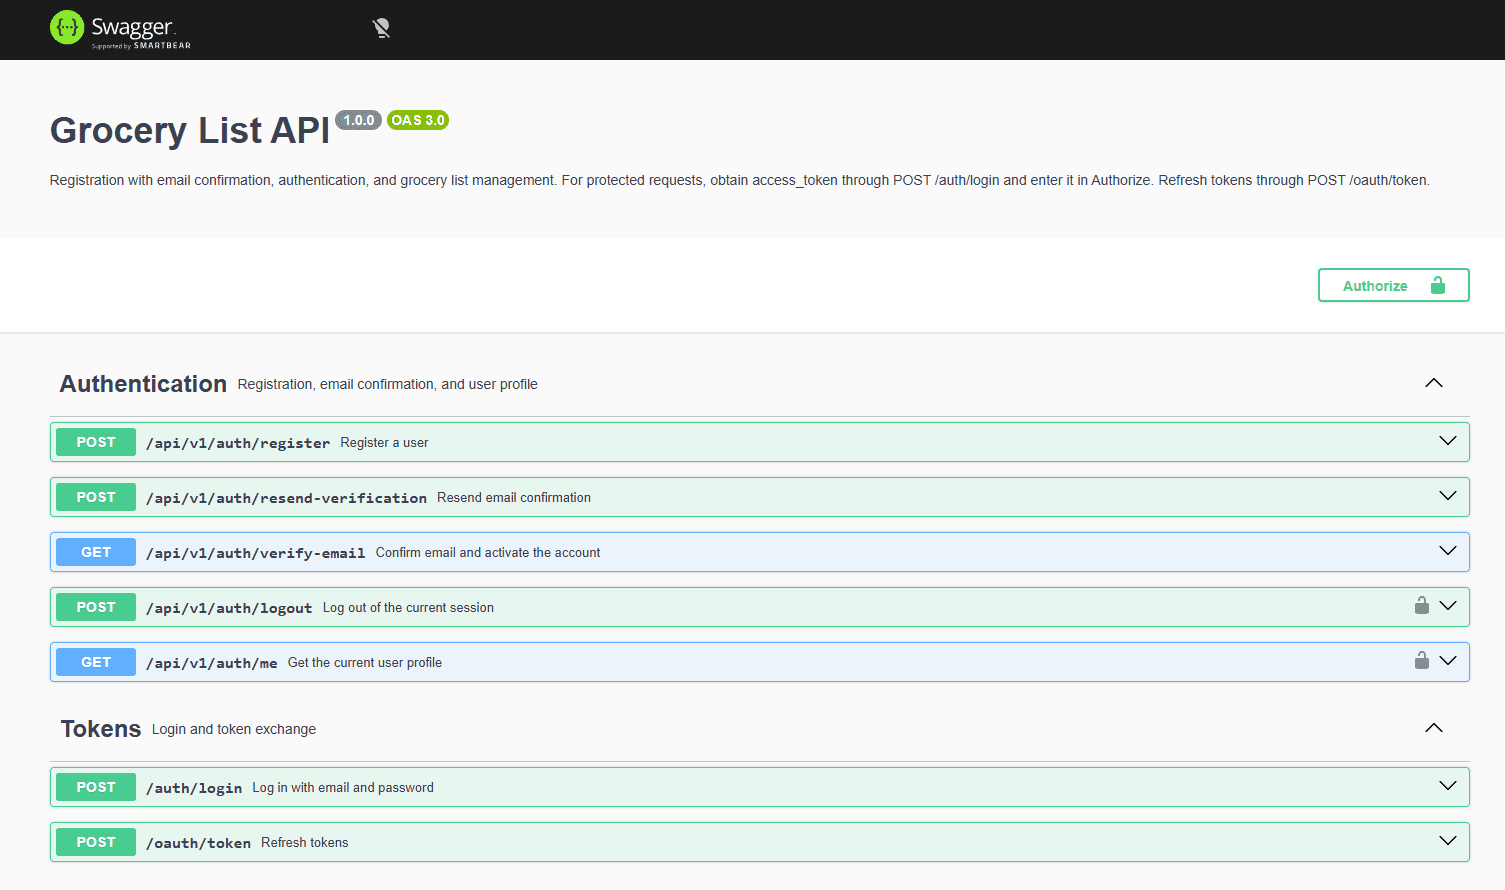The width and height of the screenshot is (1505, 890).
Task: Expand the /auth/login endpoint chevron
Action: [1447, 786]
